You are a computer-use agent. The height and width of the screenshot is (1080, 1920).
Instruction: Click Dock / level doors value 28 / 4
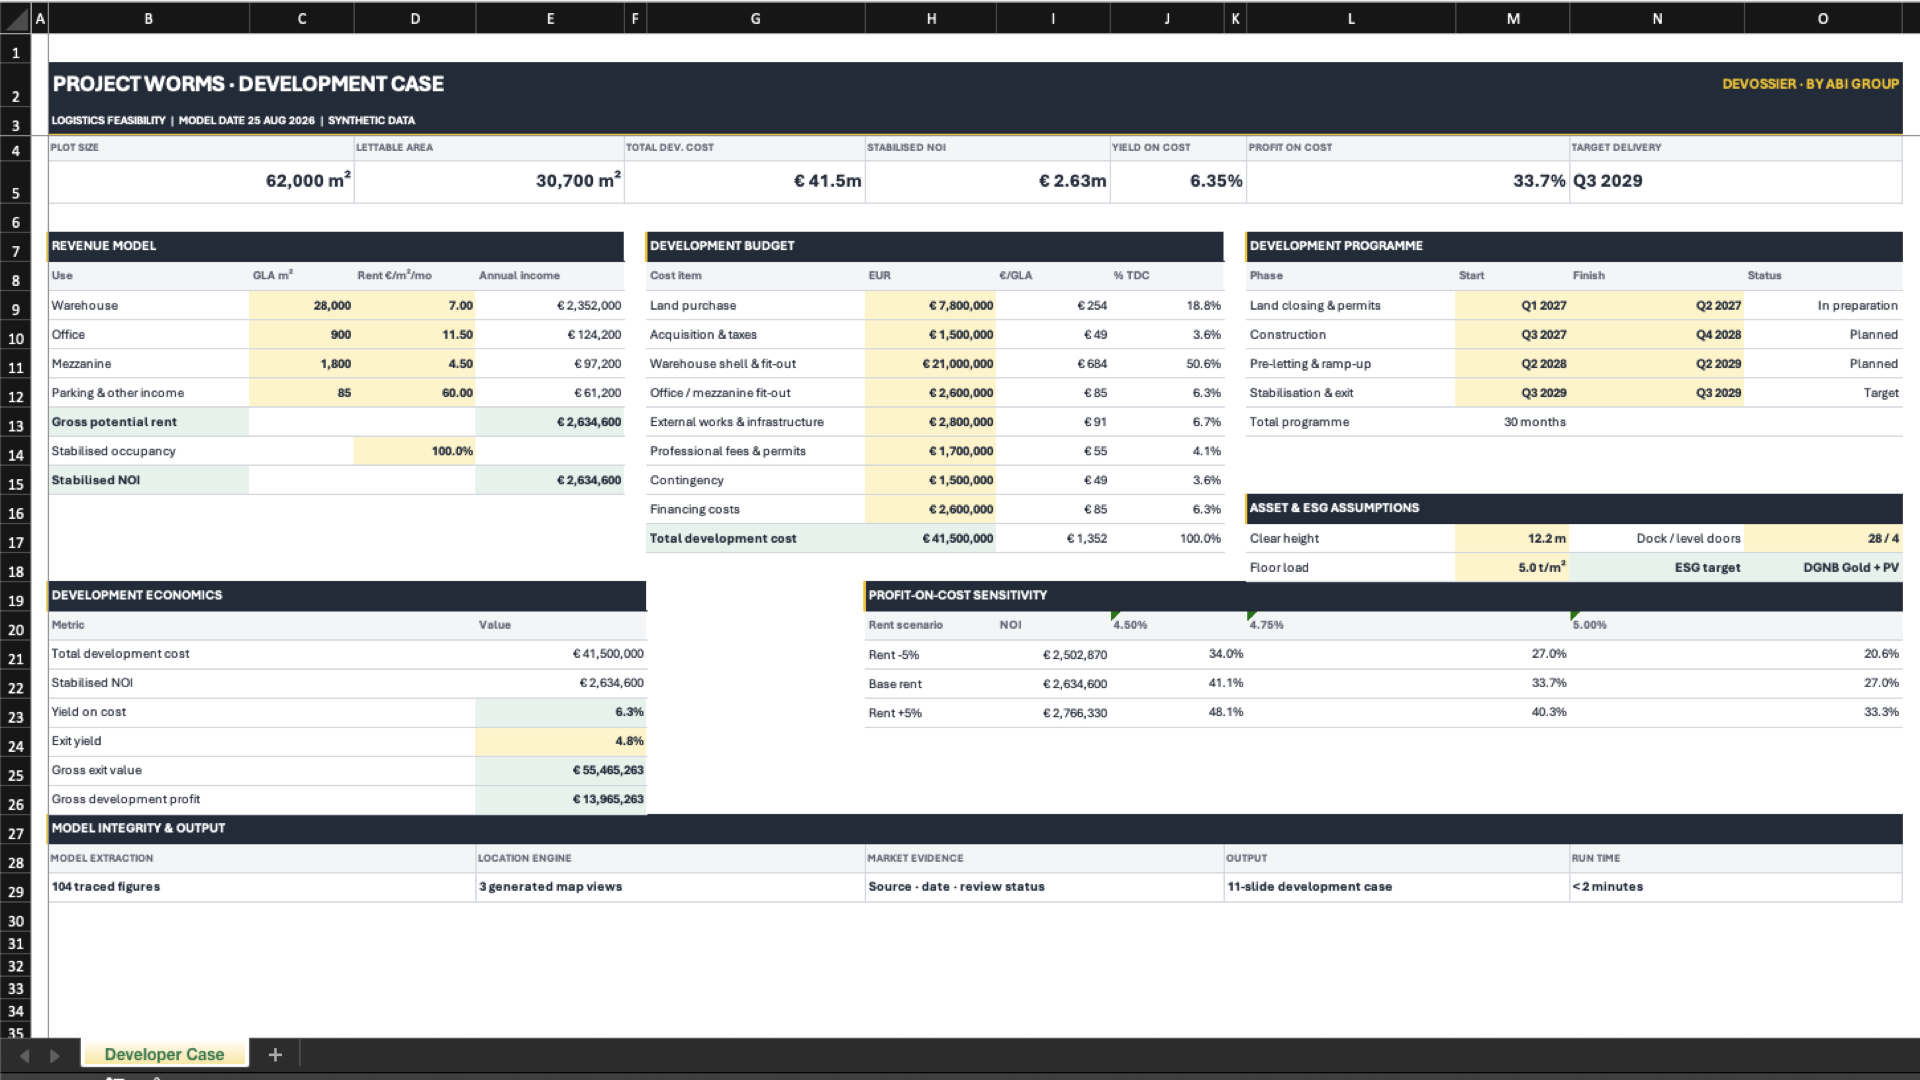click(1823, 538)
